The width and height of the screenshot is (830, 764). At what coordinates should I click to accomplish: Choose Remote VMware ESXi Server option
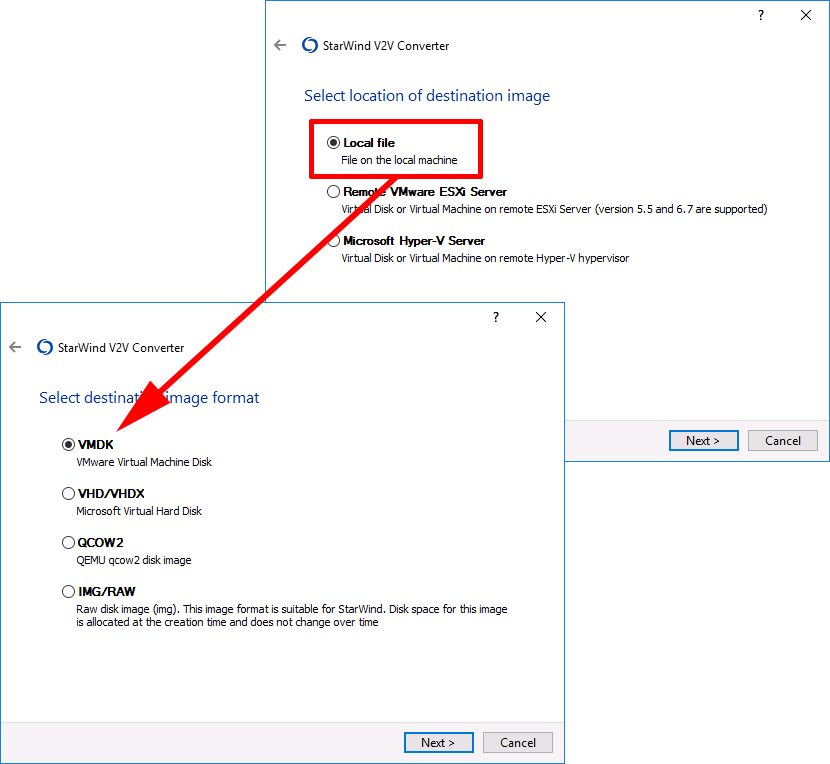pyautogui.click(x=333, y=192)
